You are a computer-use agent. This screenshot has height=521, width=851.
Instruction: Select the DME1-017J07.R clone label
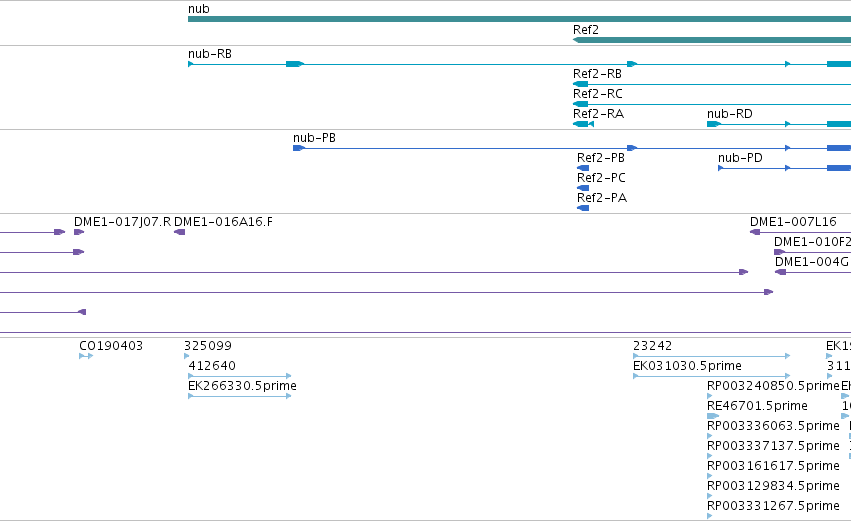pos(122,222)
